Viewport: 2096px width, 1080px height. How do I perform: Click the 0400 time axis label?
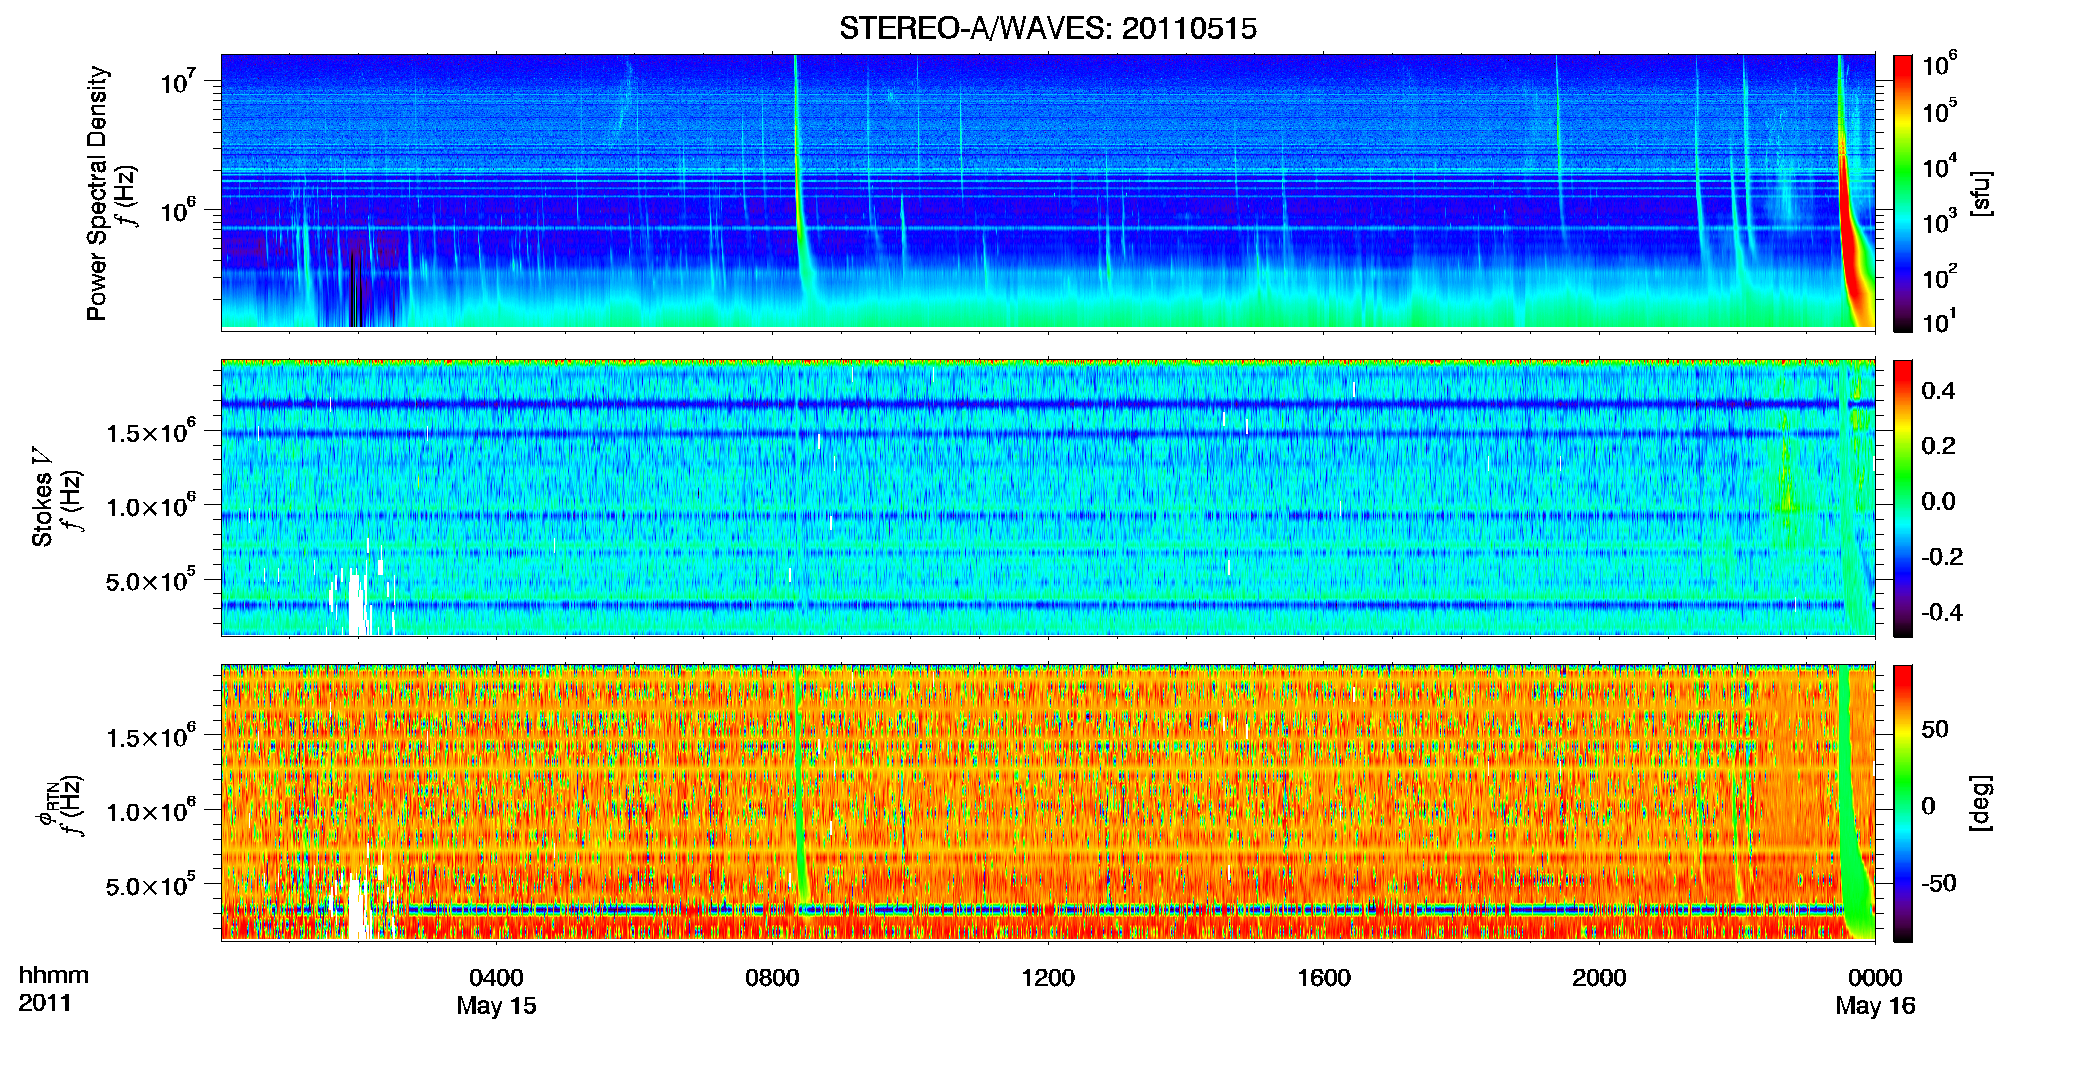(x=496, y=977)
